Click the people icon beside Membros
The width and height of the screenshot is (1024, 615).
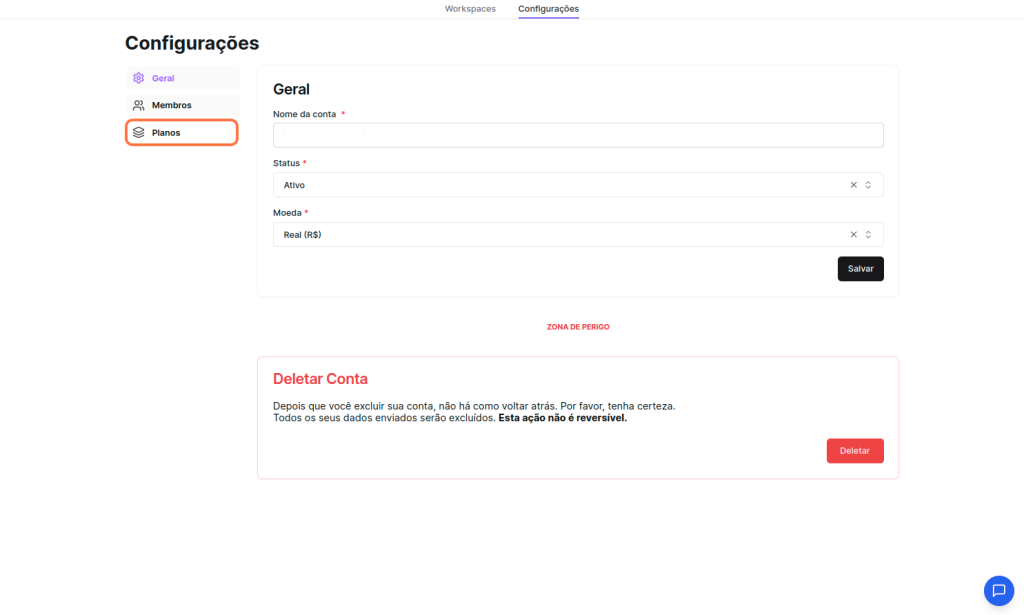pos(139,105)
